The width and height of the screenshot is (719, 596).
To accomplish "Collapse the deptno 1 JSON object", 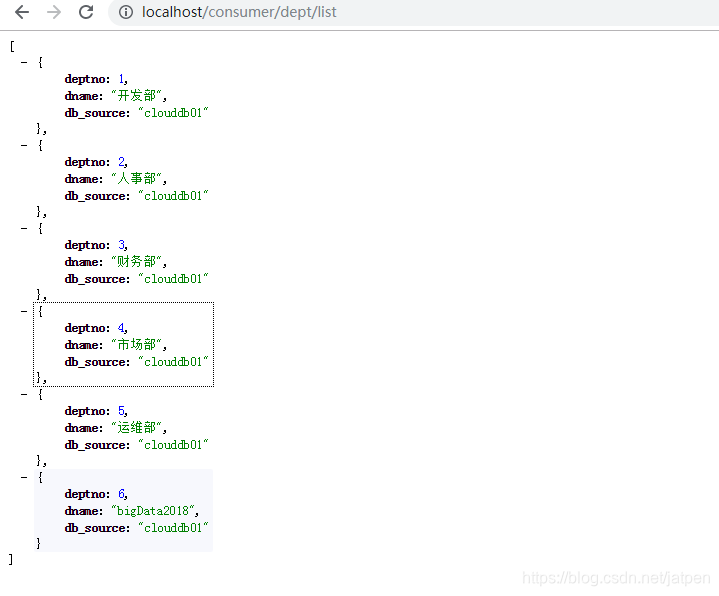I will 24,62.
